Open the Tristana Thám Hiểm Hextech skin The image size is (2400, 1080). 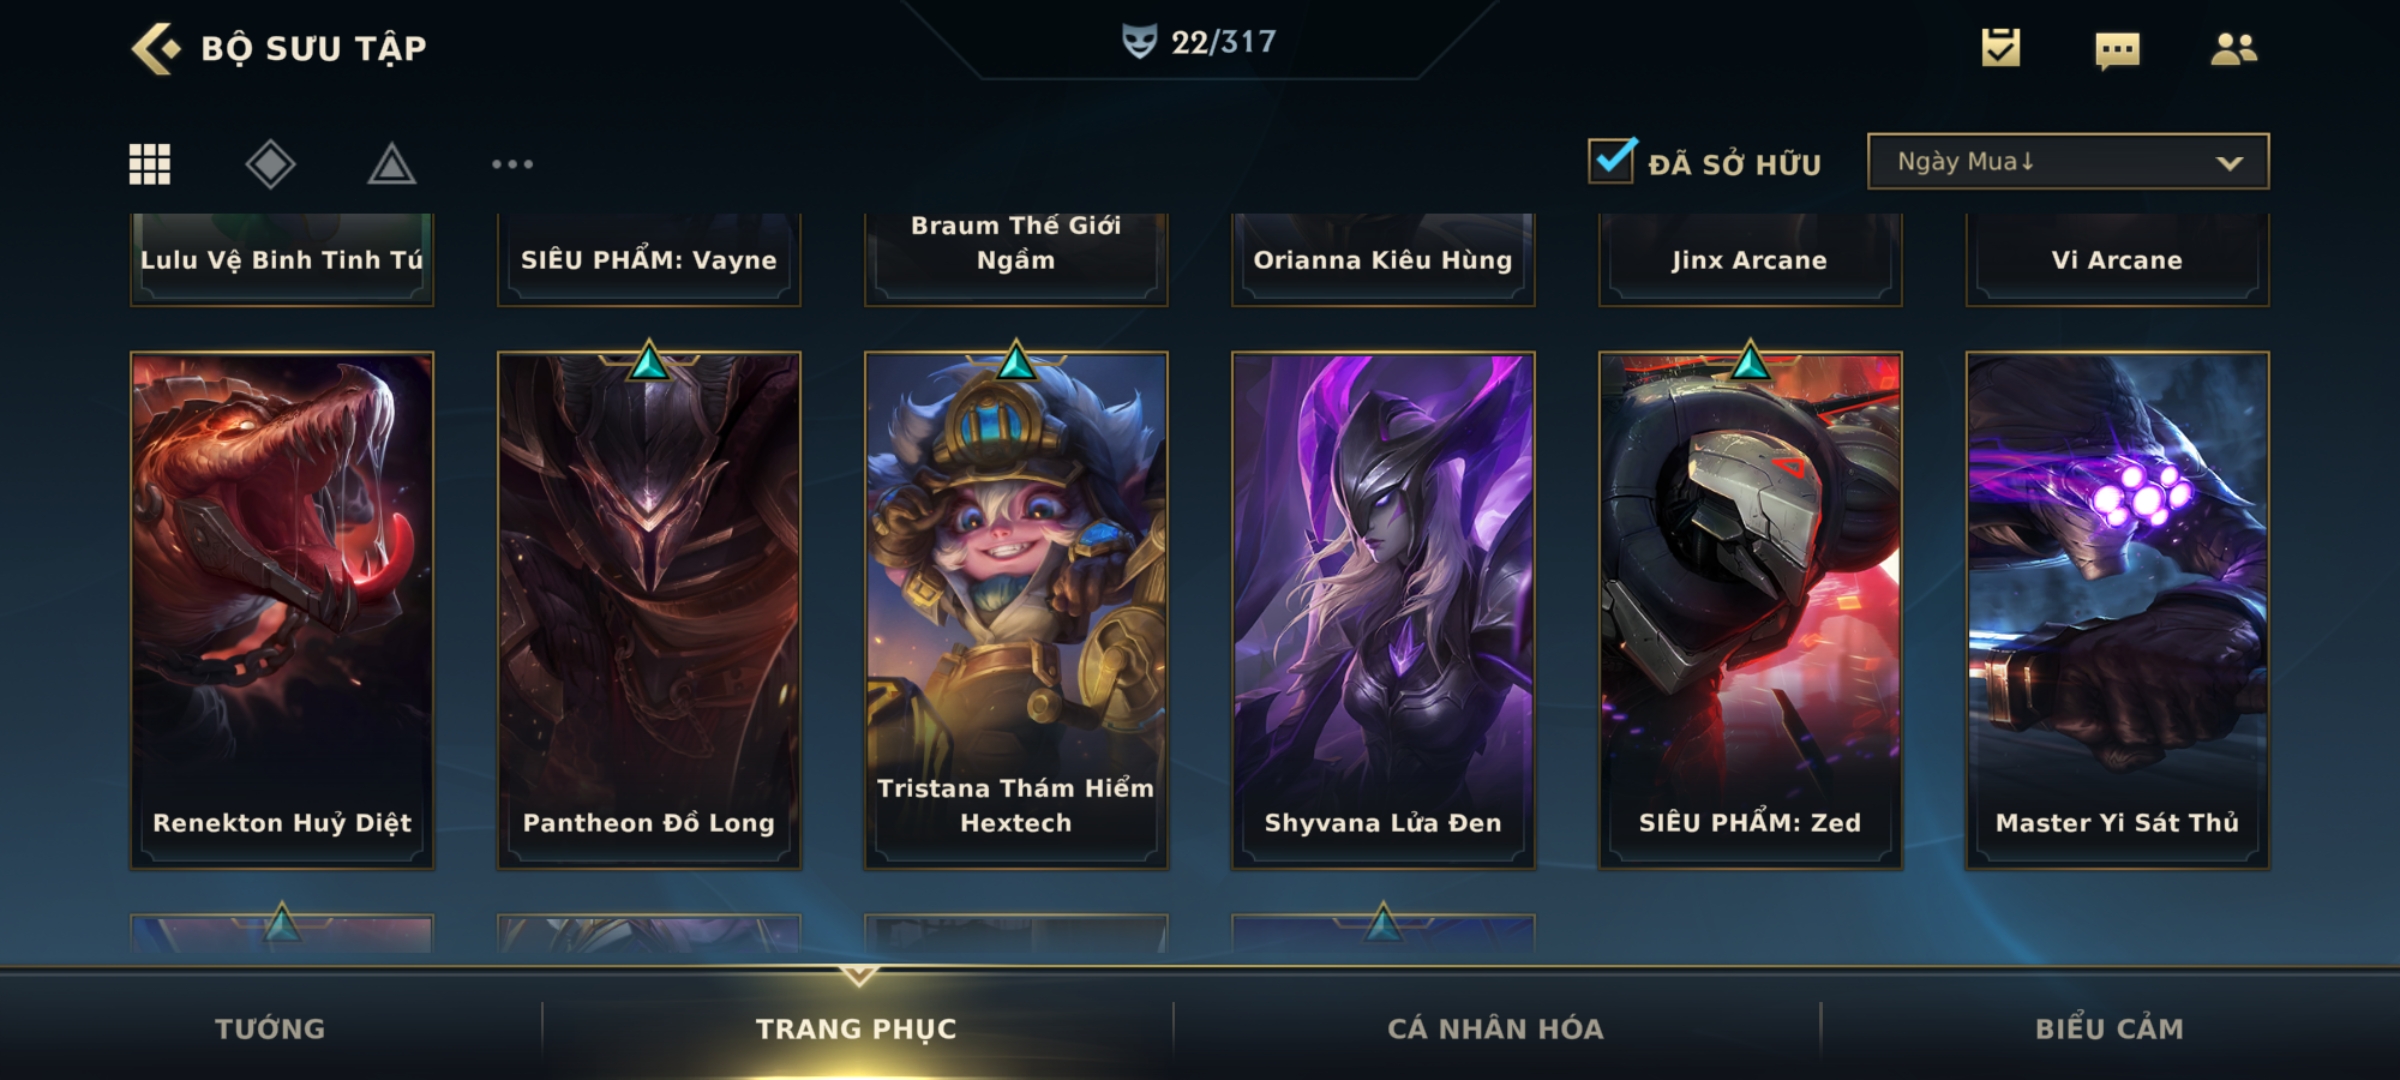1016,610
